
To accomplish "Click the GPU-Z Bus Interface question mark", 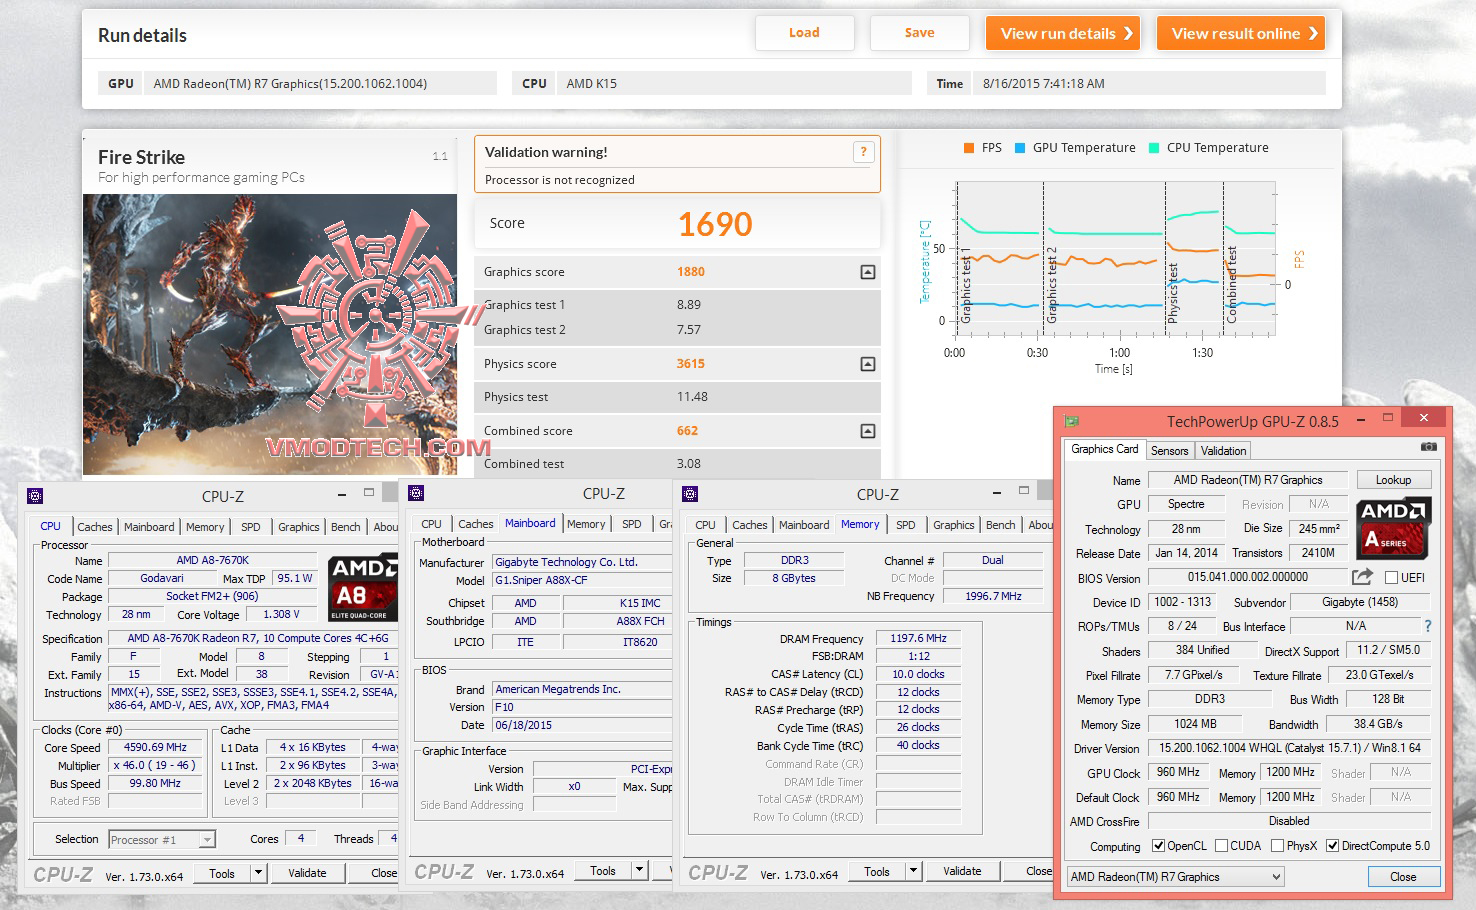I will [1428, 626].
